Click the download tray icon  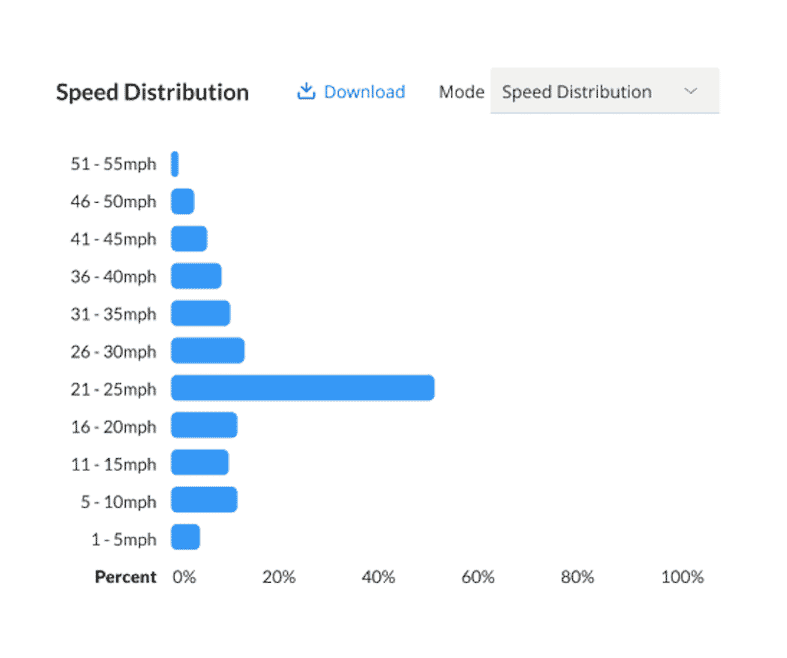[306, 91]
